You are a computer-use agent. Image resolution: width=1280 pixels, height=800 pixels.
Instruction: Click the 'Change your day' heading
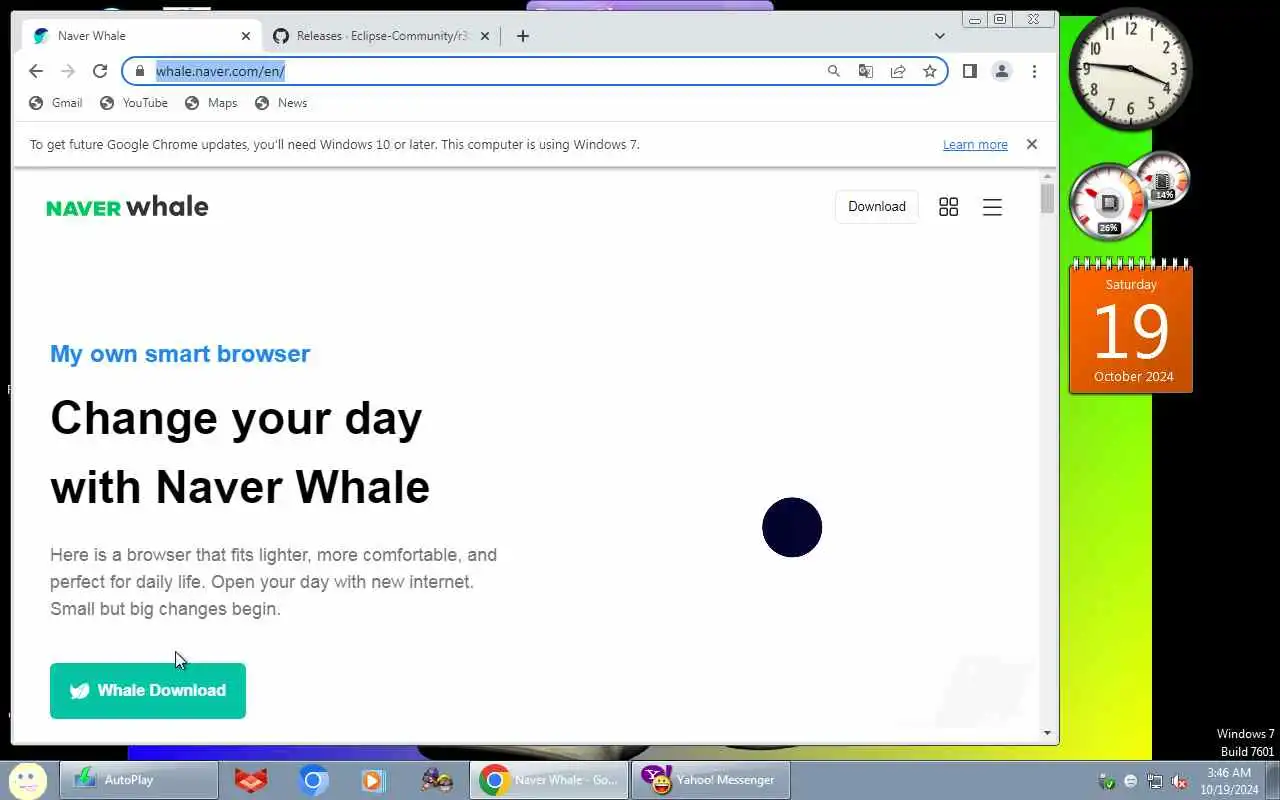(236, 418)
